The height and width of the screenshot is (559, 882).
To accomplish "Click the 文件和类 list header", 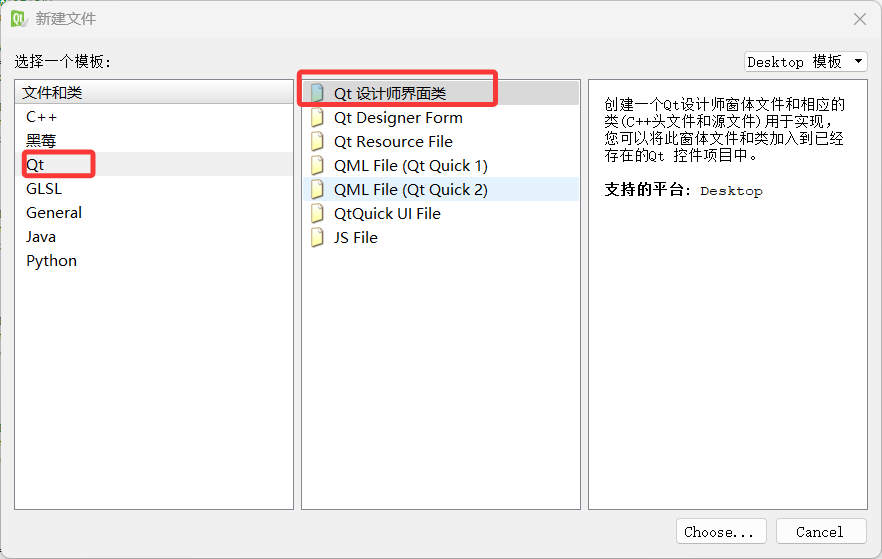I will coord(154,92).
